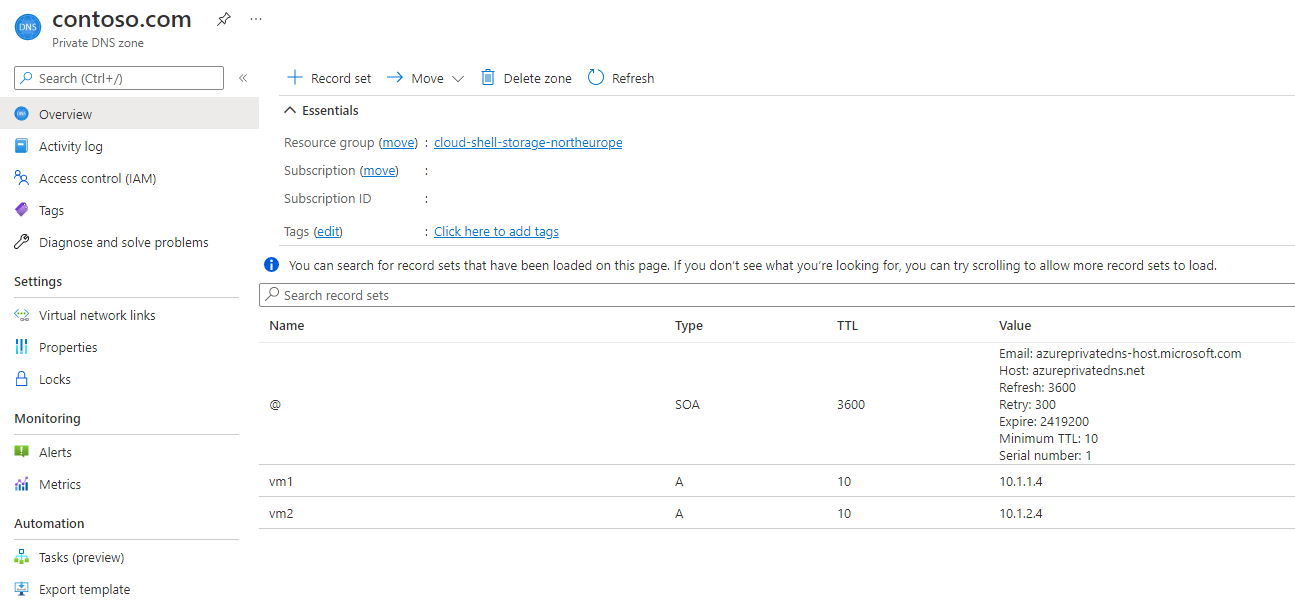Click the blue information icon in banner
The width and height of the screenshot is (1295, 614).
pos(271,265)
